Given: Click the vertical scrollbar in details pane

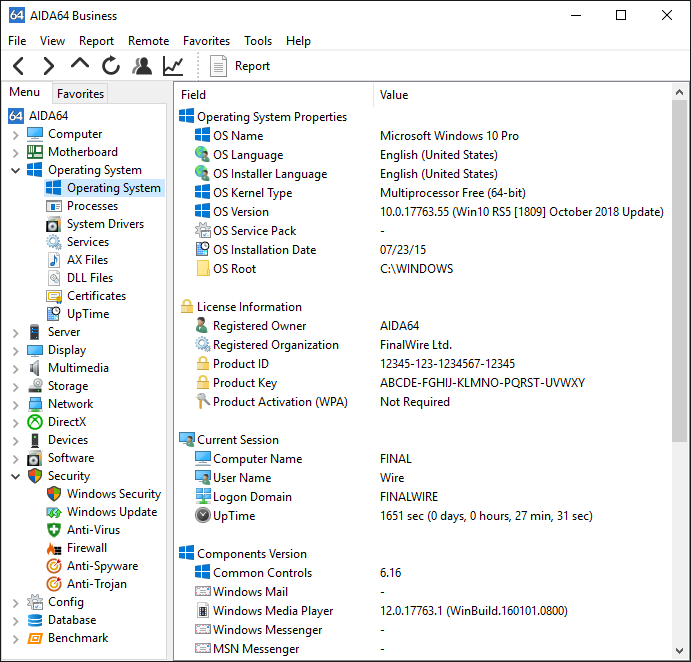Looking at the screenshot, I should click(679, 270).
